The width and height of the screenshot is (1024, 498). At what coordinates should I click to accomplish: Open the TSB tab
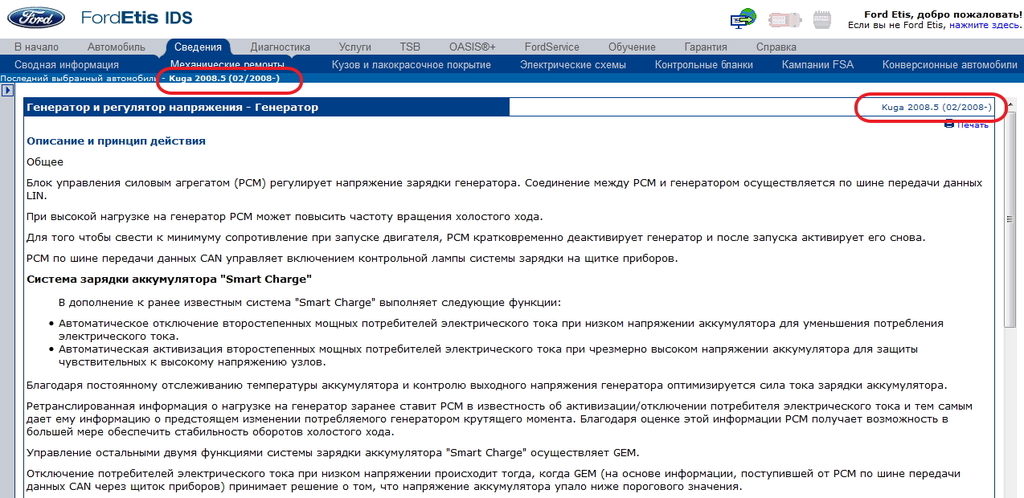[410, 47]
